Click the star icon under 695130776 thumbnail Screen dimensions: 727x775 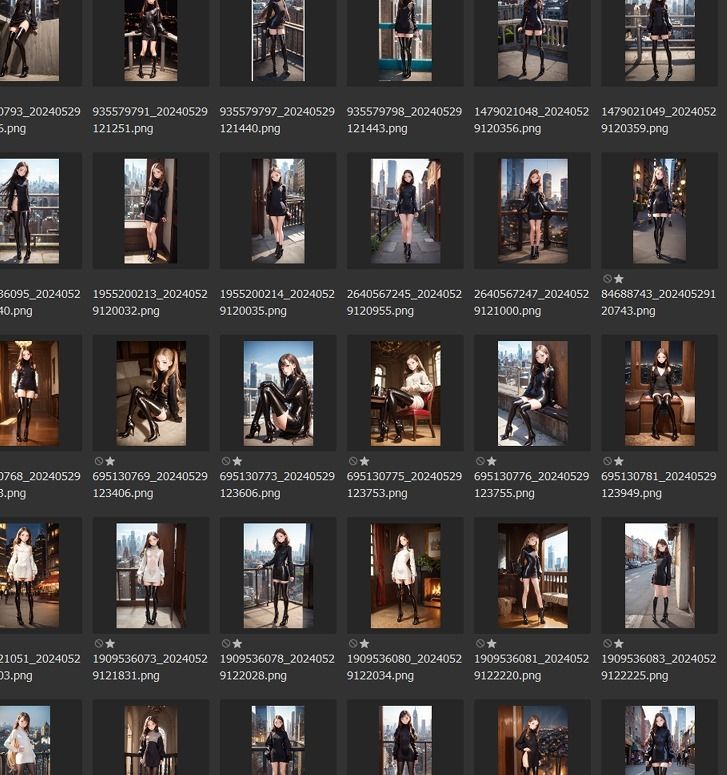pos(491,461)
